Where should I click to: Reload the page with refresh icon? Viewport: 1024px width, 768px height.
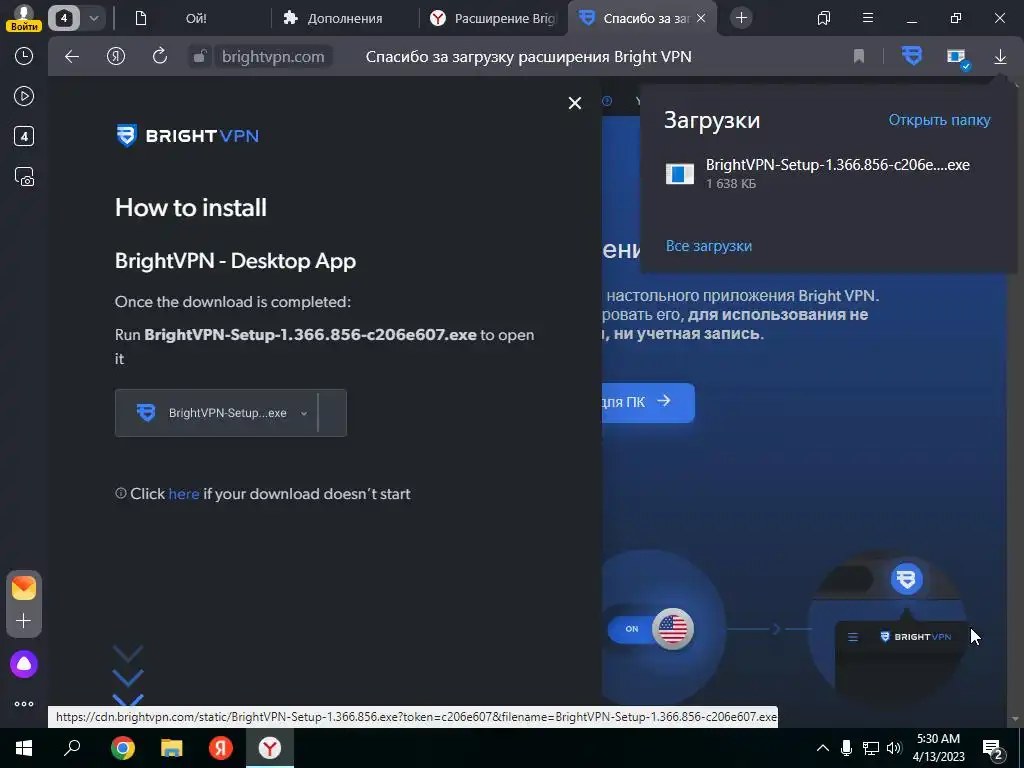(160, 57)
